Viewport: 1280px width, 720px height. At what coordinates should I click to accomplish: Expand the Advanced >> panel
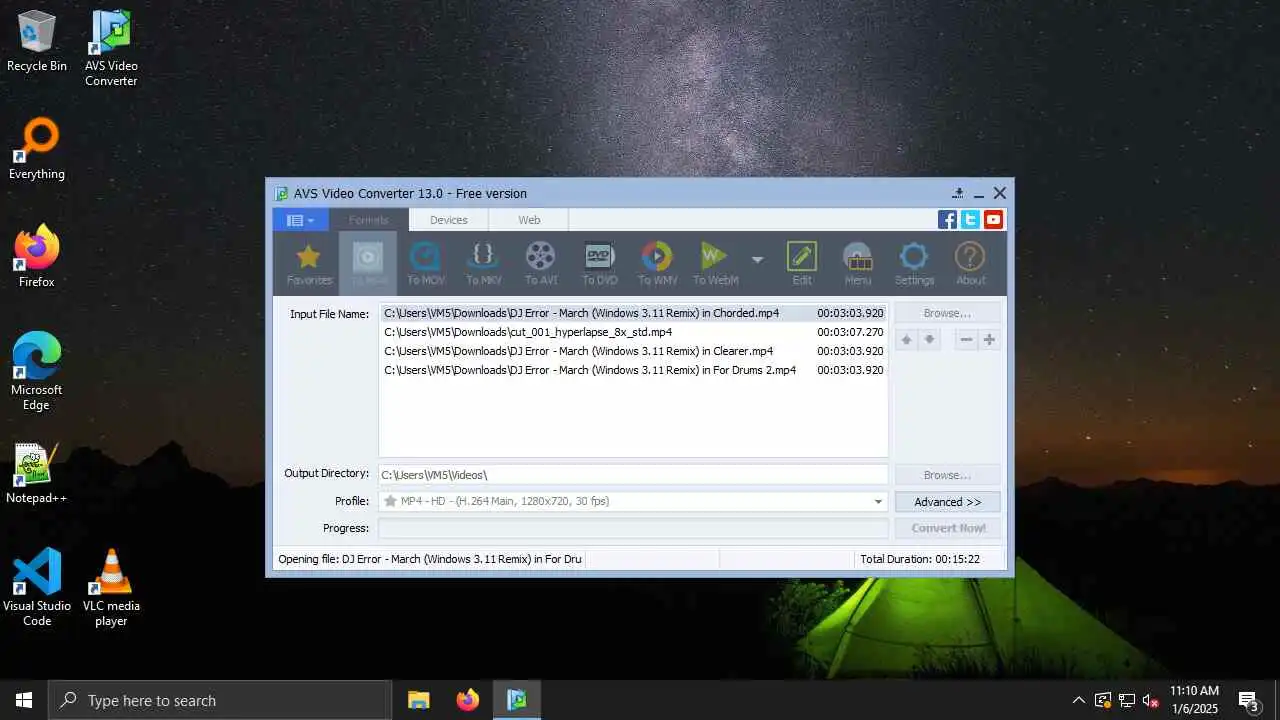(948, 502)
